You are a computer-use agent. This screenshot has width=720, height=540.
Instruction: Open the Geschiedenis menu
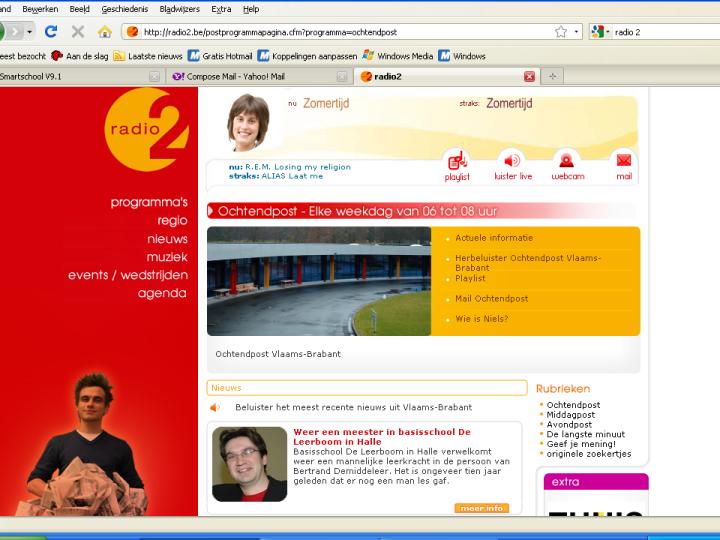pyautogui.click(x=124, y=9)
